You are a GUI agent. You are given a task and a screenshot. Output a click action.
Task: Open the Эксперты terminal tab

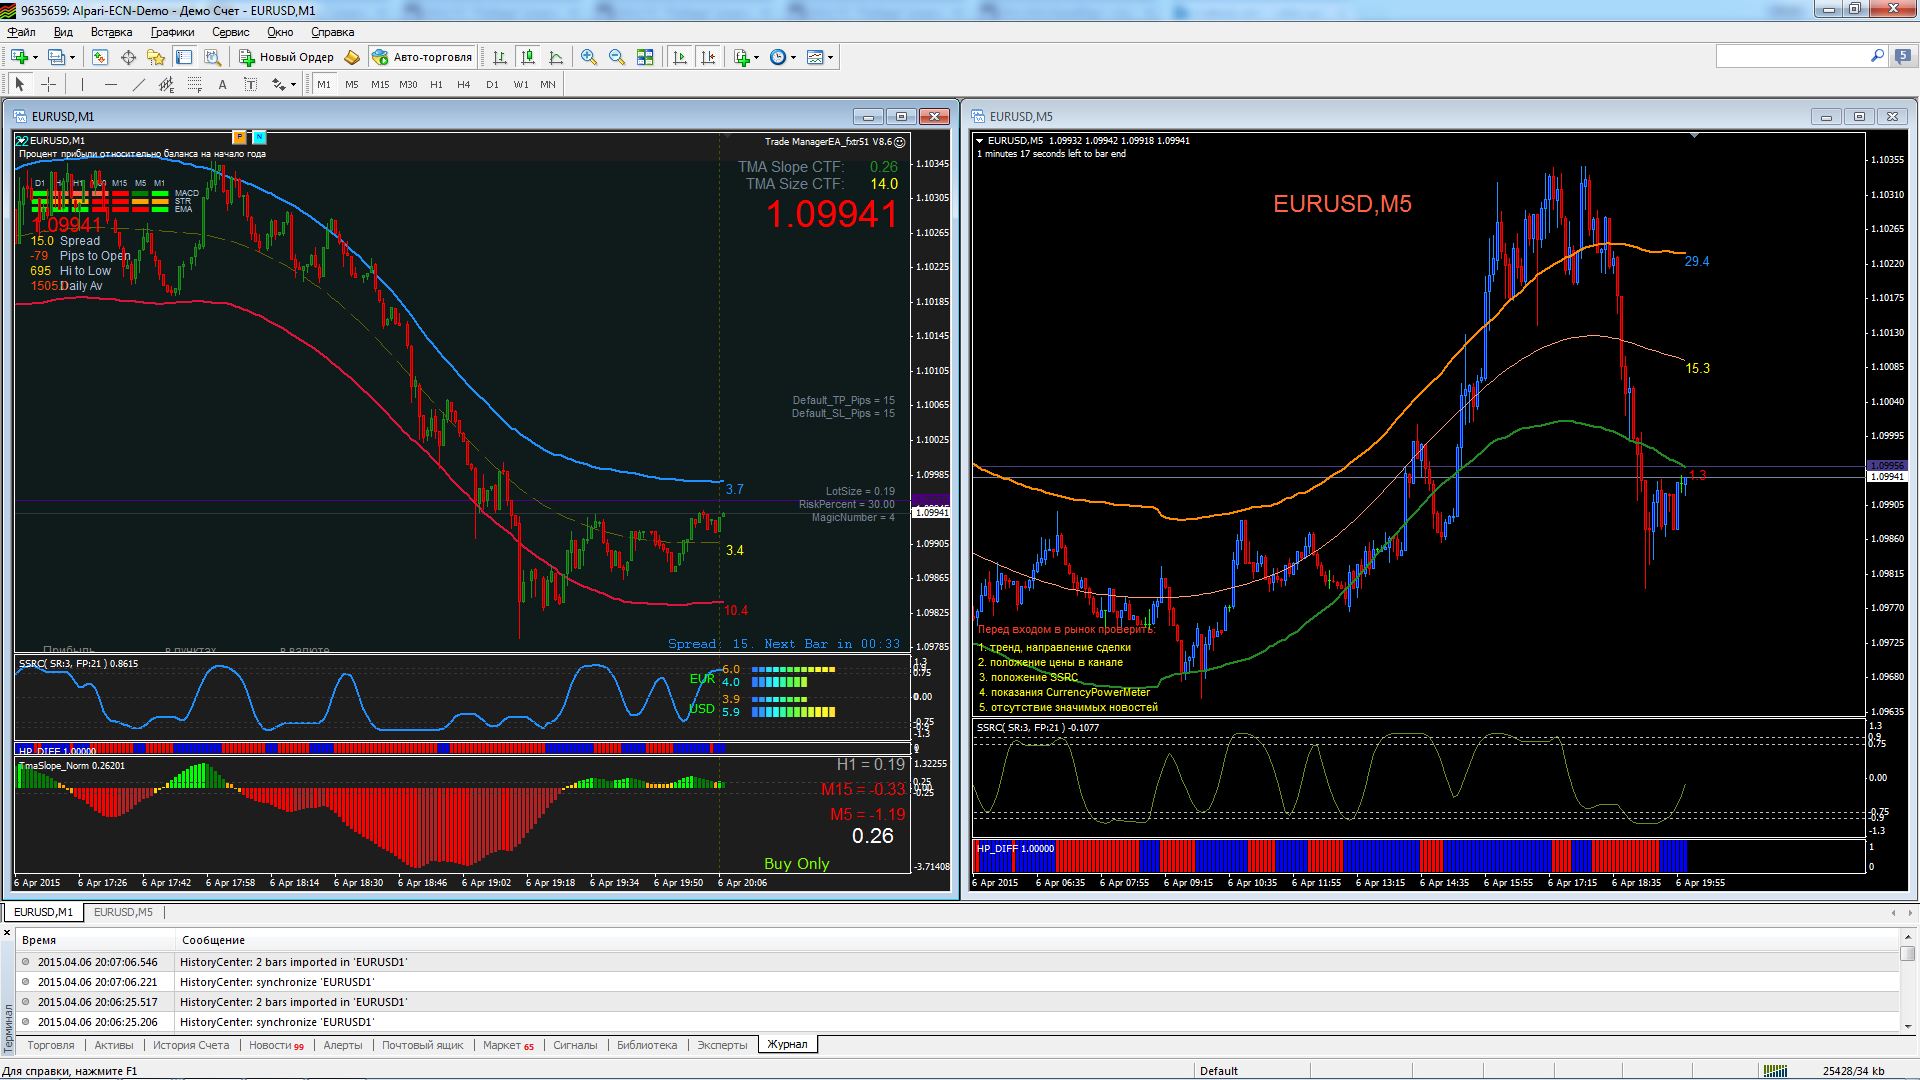point(722,1045)
